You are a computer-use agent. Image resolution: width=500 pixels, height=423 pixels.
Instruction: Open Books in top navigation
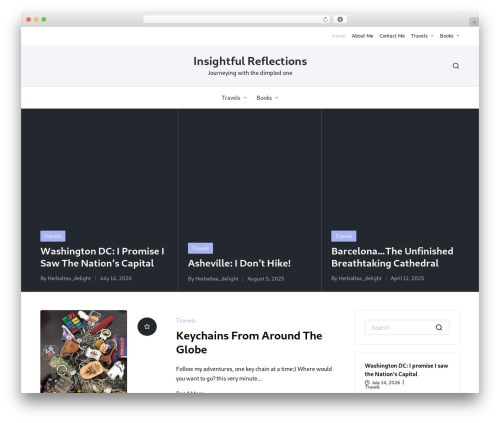(446, 36)
